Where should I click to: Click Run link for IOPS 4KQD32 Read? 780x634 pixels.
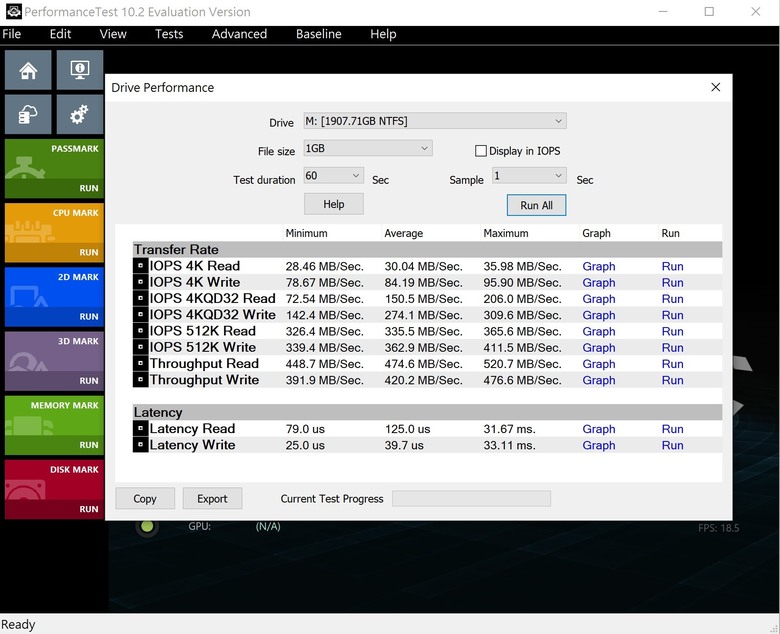673,298
